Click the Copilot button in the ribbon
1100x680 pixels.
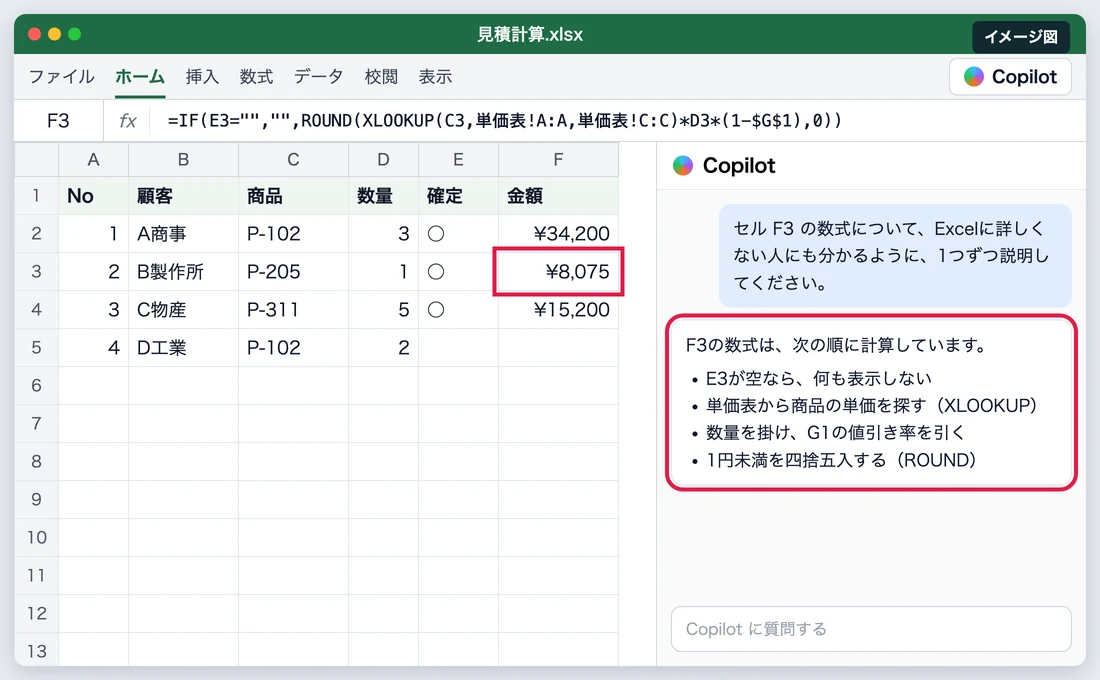(x=1010, y=76)
